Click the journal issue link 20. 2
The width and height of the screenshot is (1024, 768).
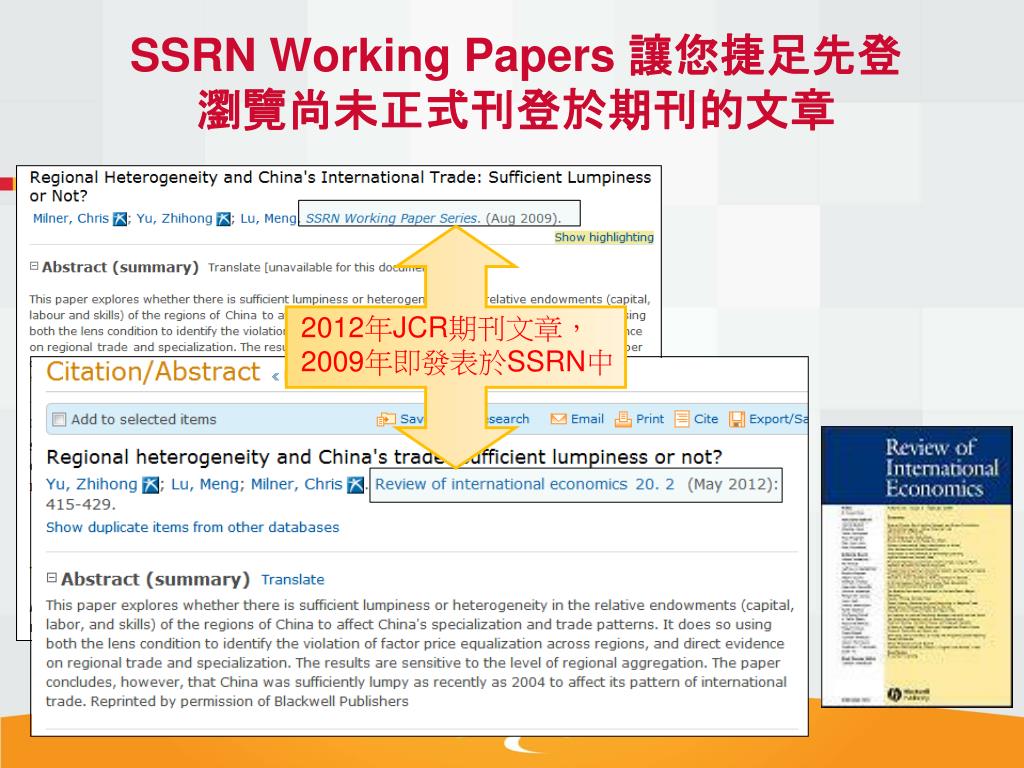pos(655,484)
